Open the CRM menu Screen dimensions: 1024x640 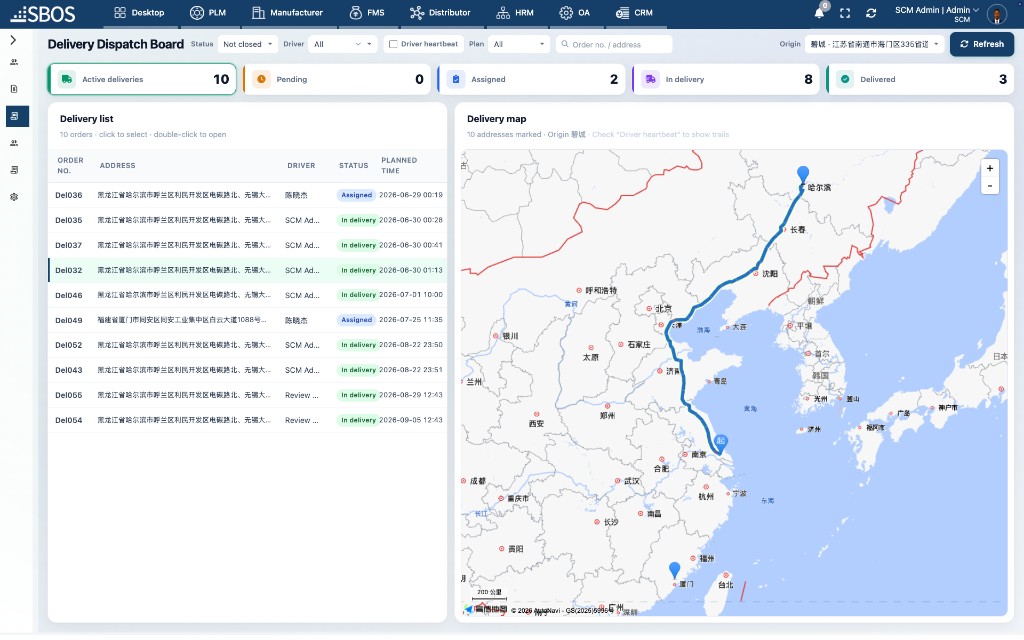(634, 12)
